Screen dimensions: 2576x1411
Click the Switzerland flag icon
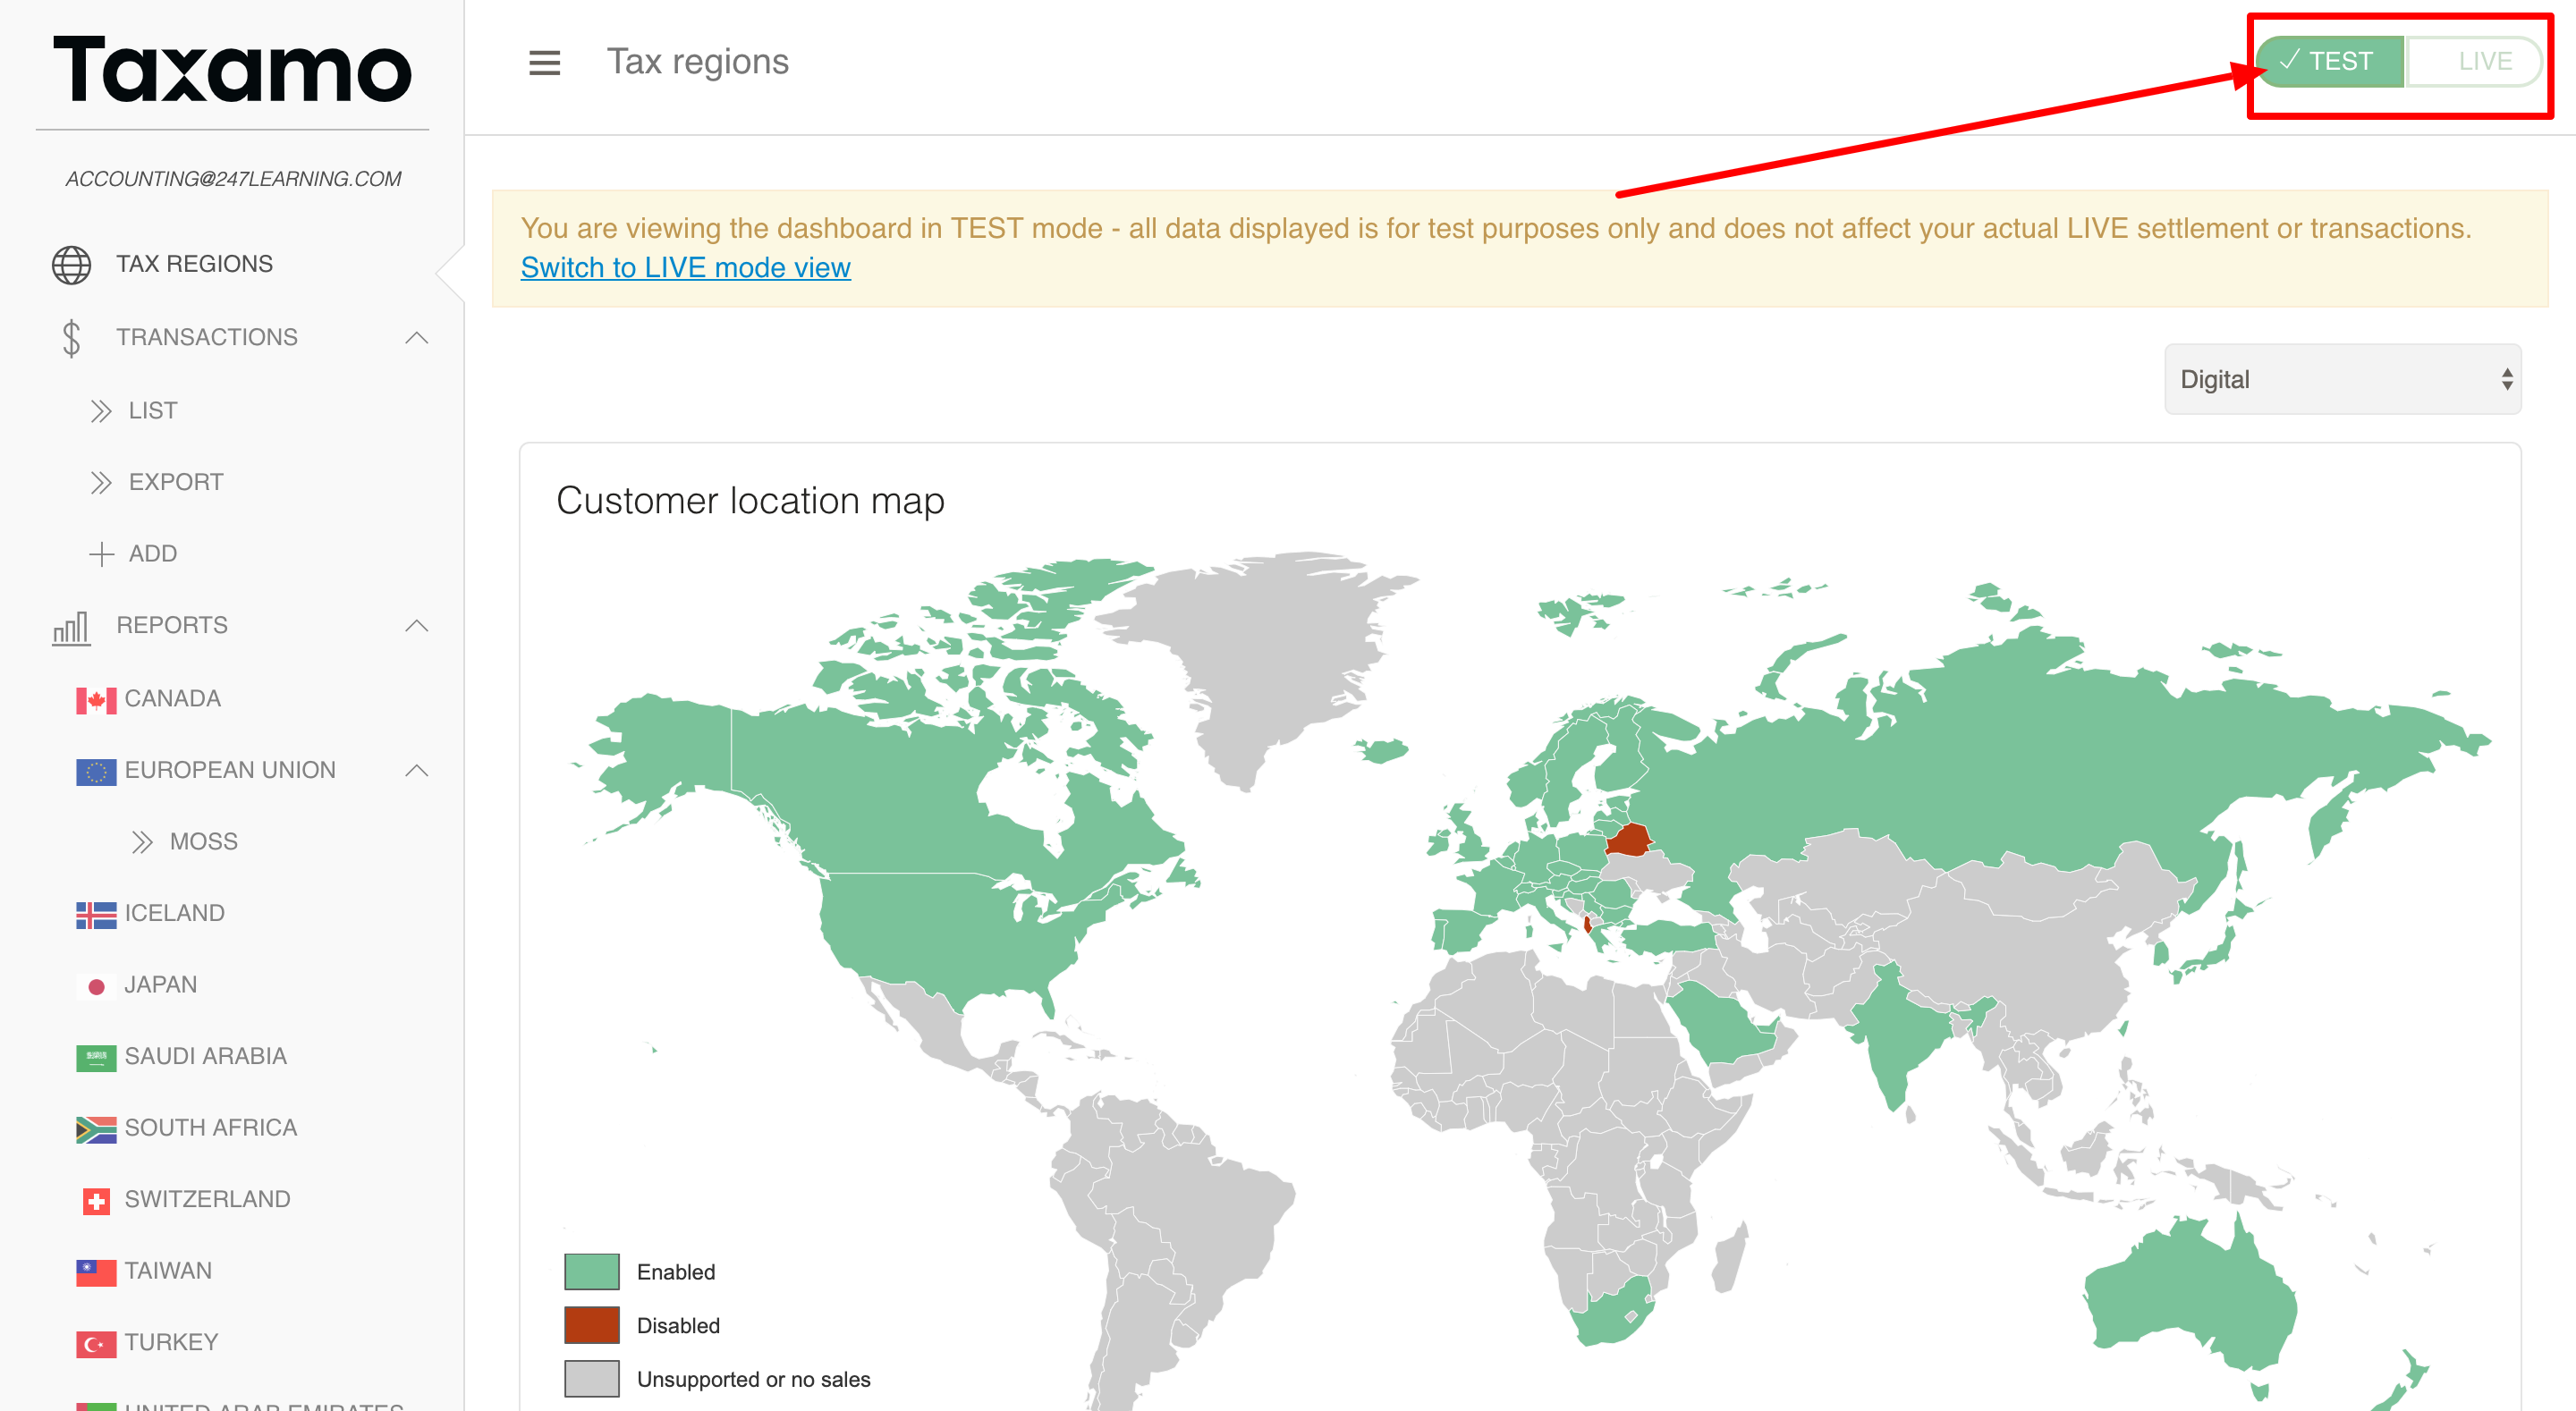pos(96,1200)
